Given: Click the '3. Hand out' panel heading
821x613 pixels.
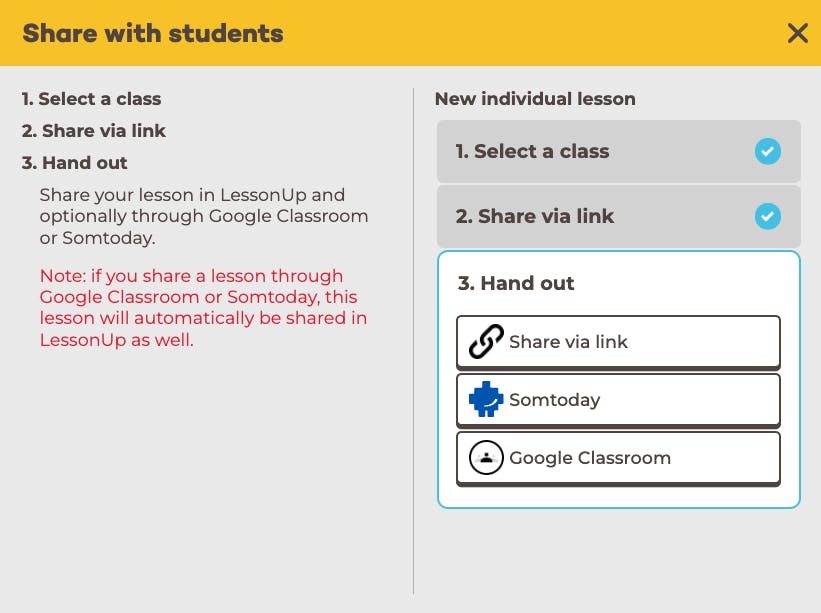Looking at the screenshot, I should 516,283.
